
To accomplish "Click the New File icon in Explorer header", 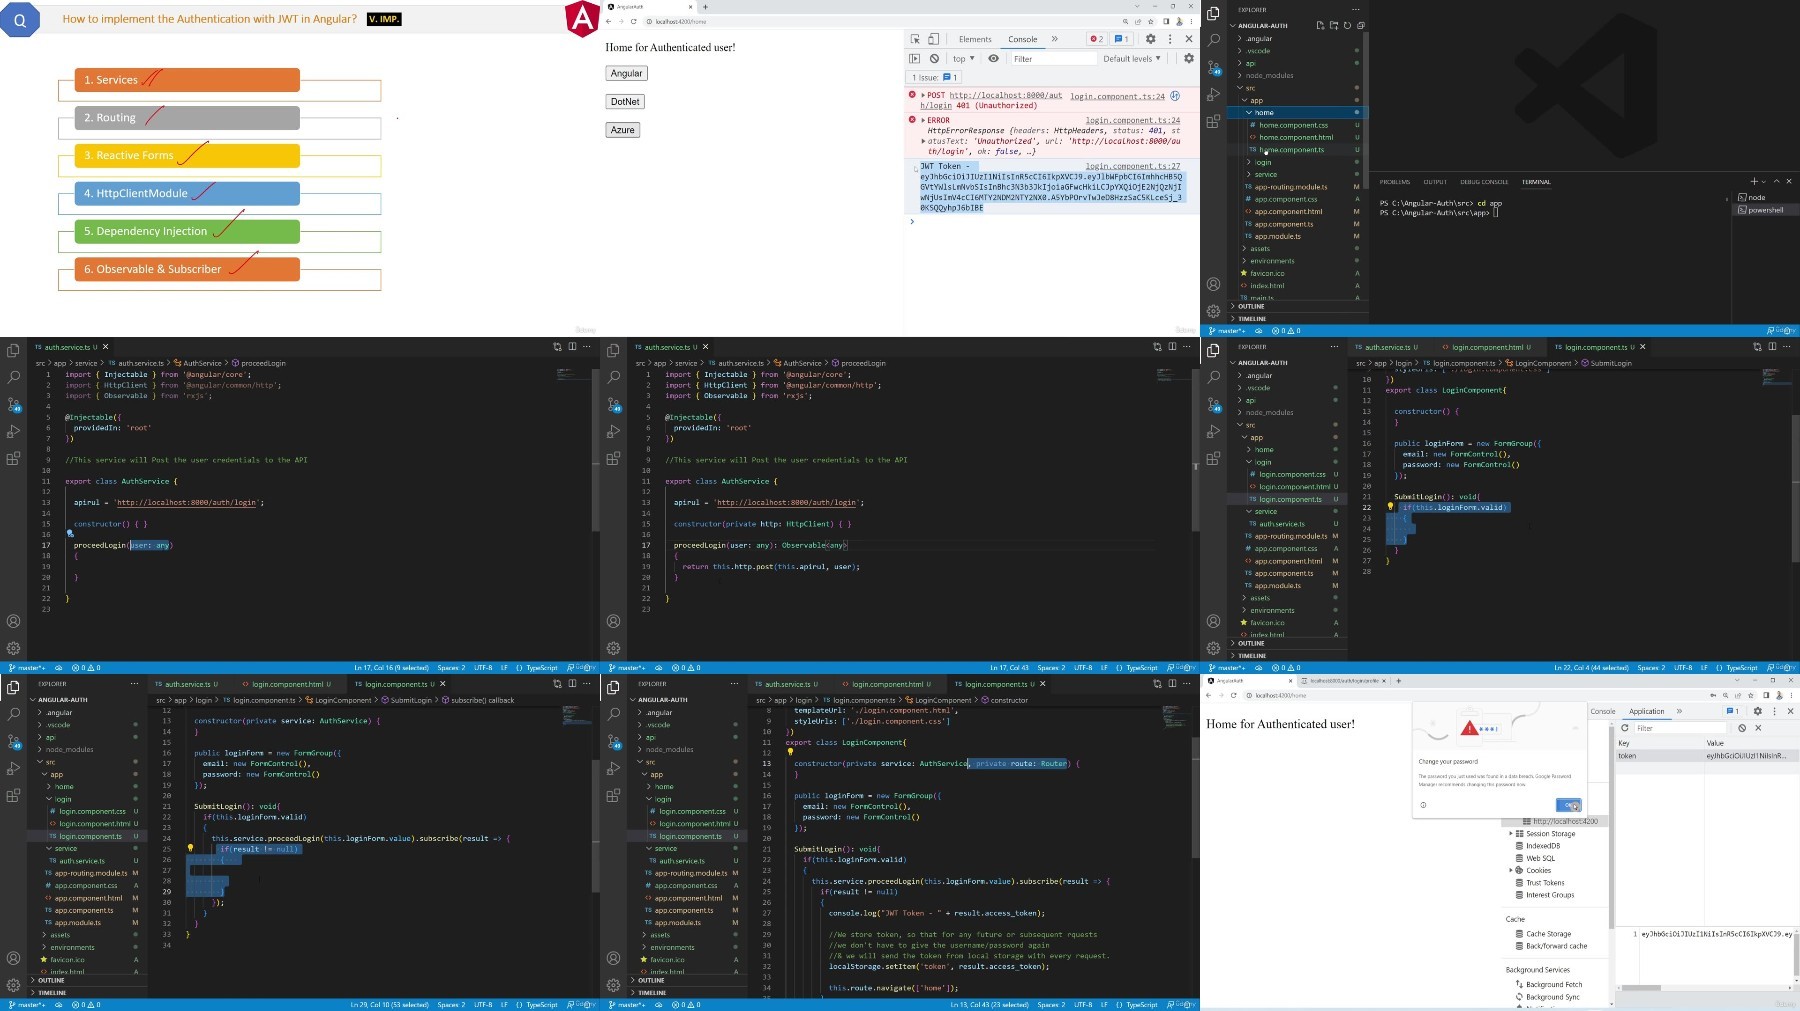I will pos(1320,25).
